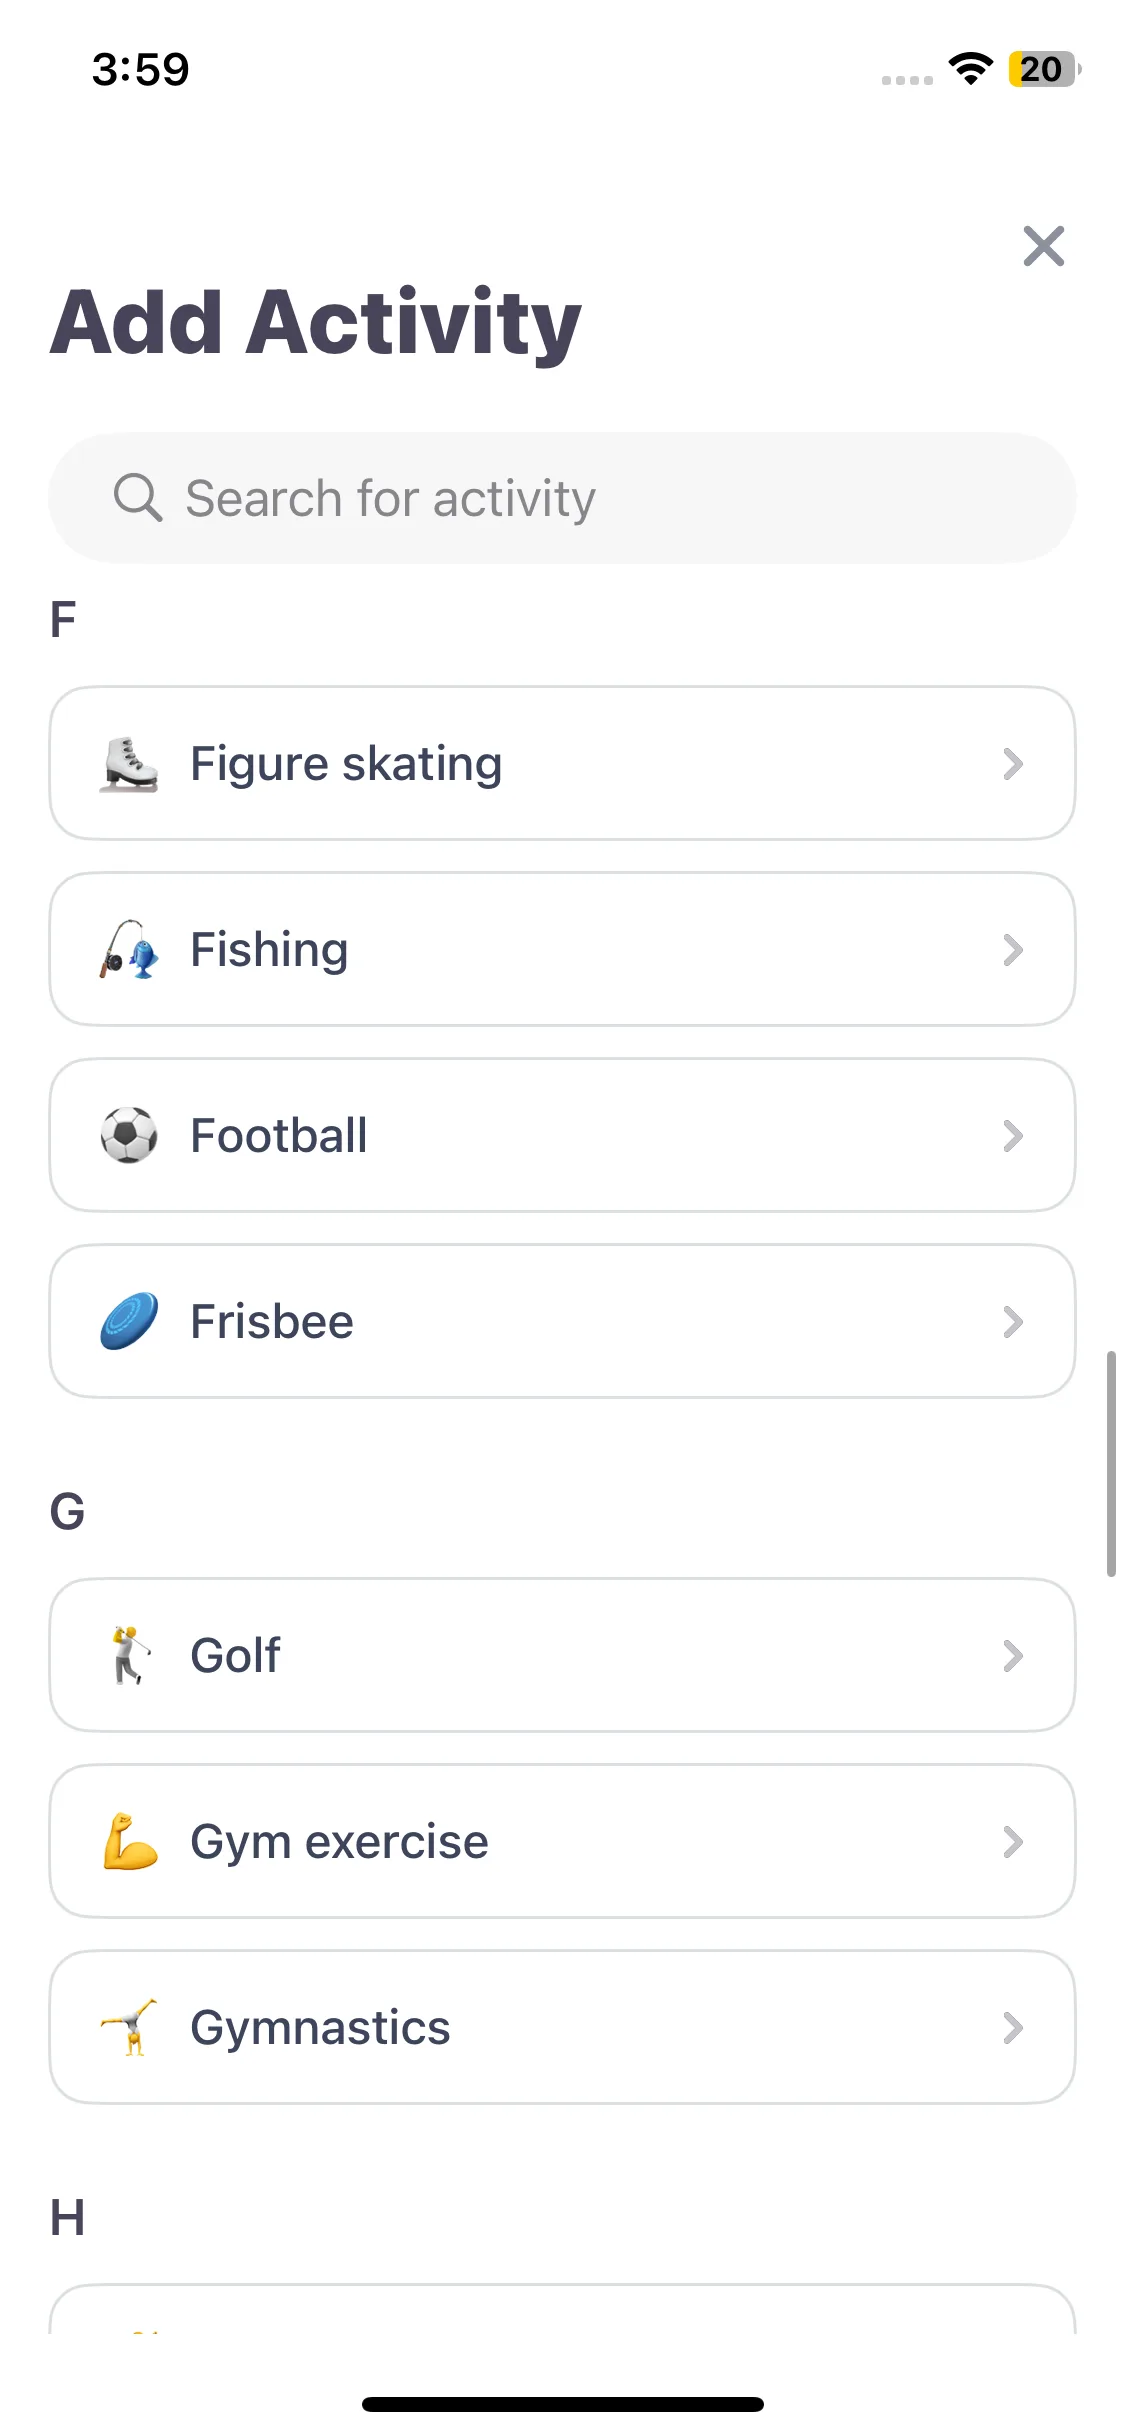Tap the golfer icon
This screenshot has width=1125, height=2436.
(x=130, y=1656)
